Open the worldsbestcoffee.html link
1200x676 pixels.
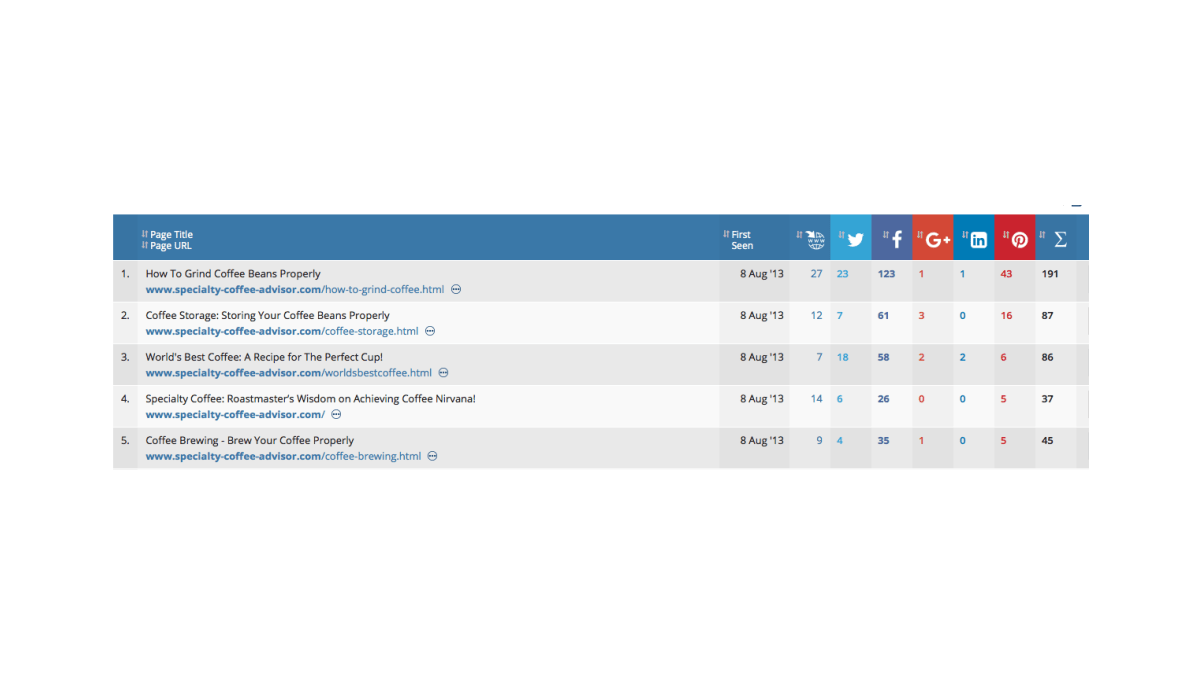[x=289, y=373]
